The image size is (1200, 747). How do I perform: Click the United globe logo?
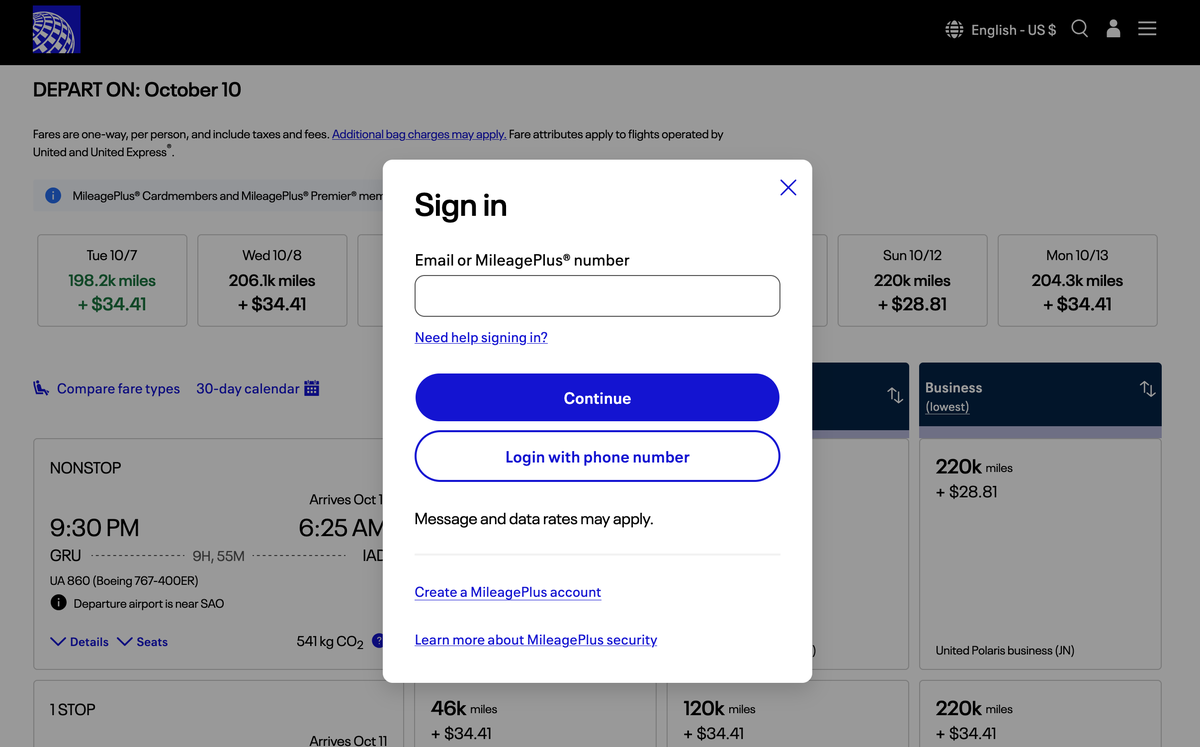pyautogui.click(x=56, y=29)
